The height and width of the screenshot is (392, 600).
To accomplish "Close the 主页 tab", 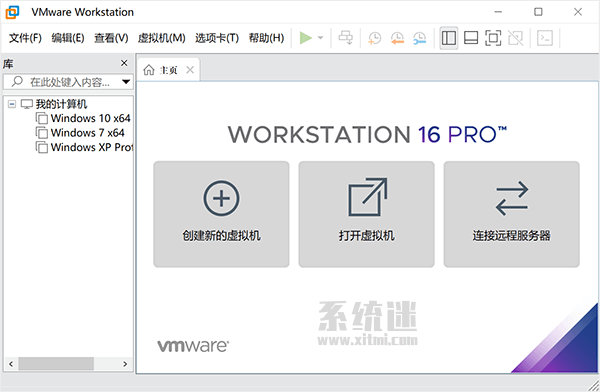I will pyautogui.click(x=190, y=70).
